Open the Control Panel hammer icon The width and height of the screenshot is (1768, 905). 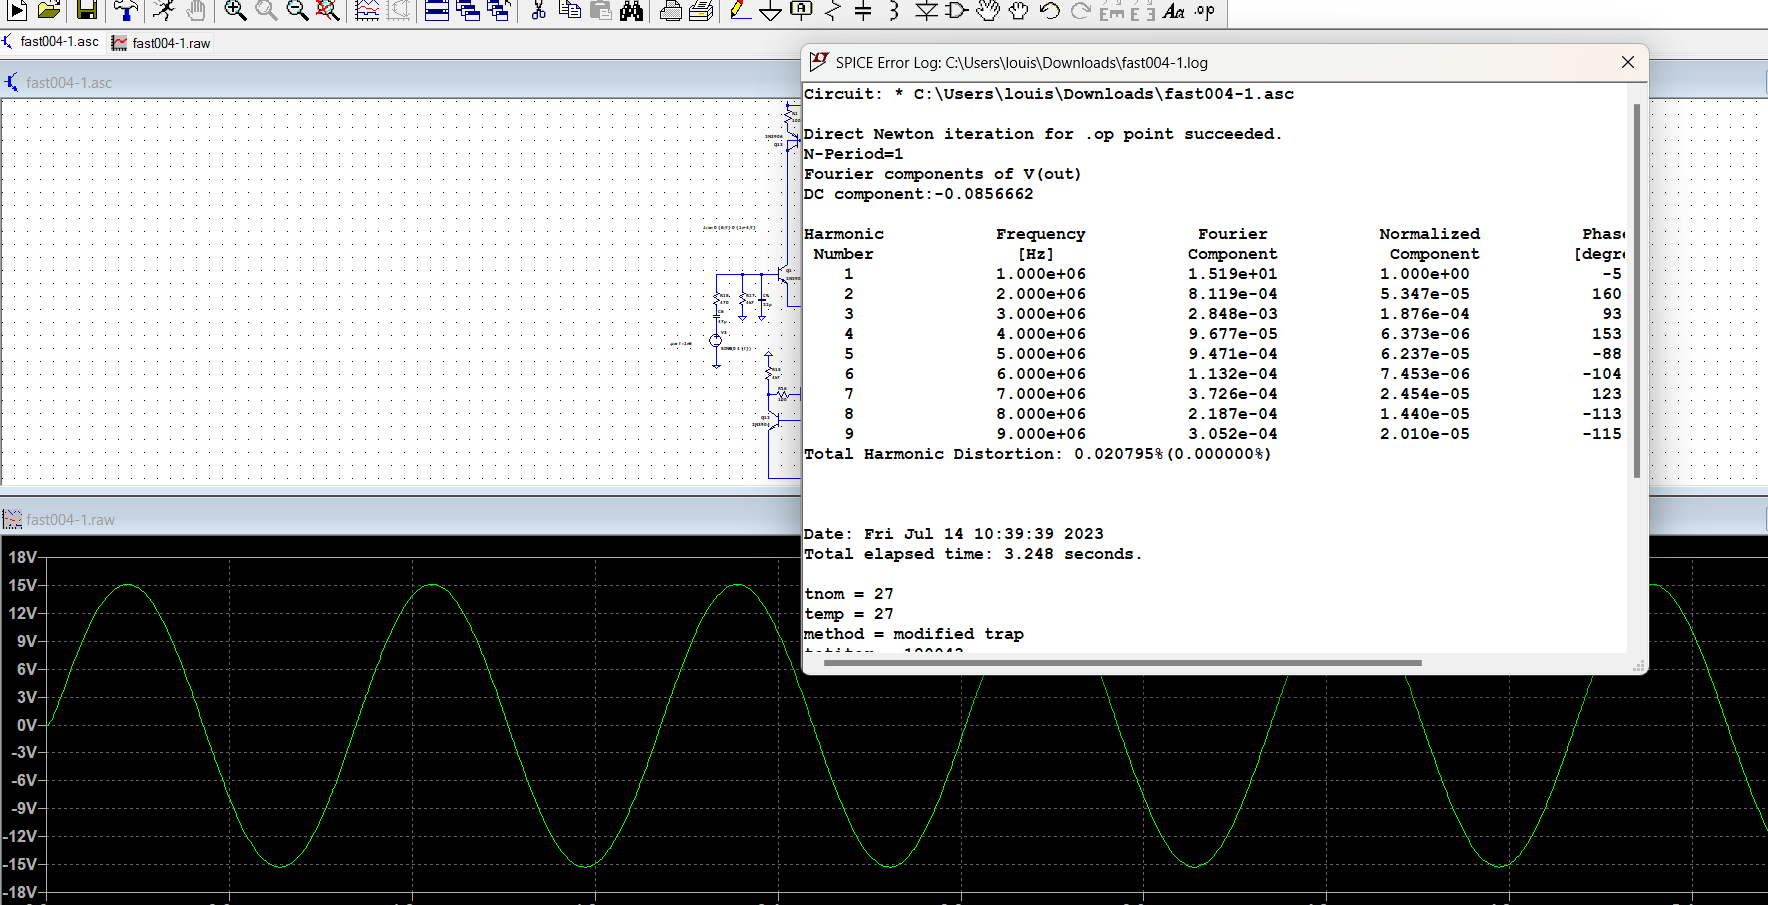point(125,10)
